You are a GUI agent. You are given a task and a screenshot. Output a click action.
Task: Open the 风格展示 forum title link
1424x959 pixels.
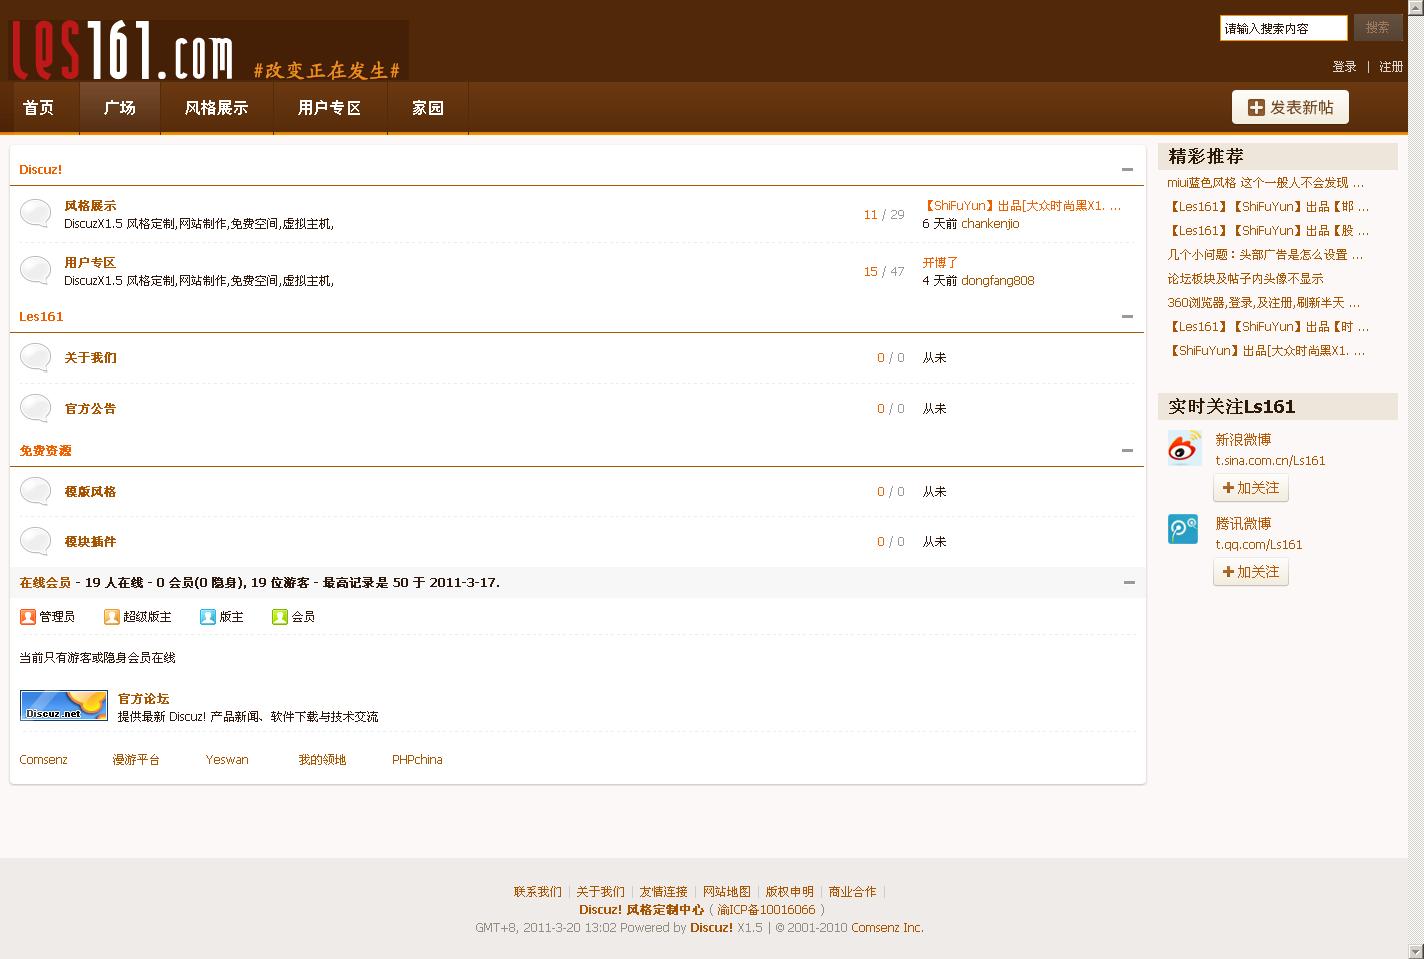click(x=90, y=206)
